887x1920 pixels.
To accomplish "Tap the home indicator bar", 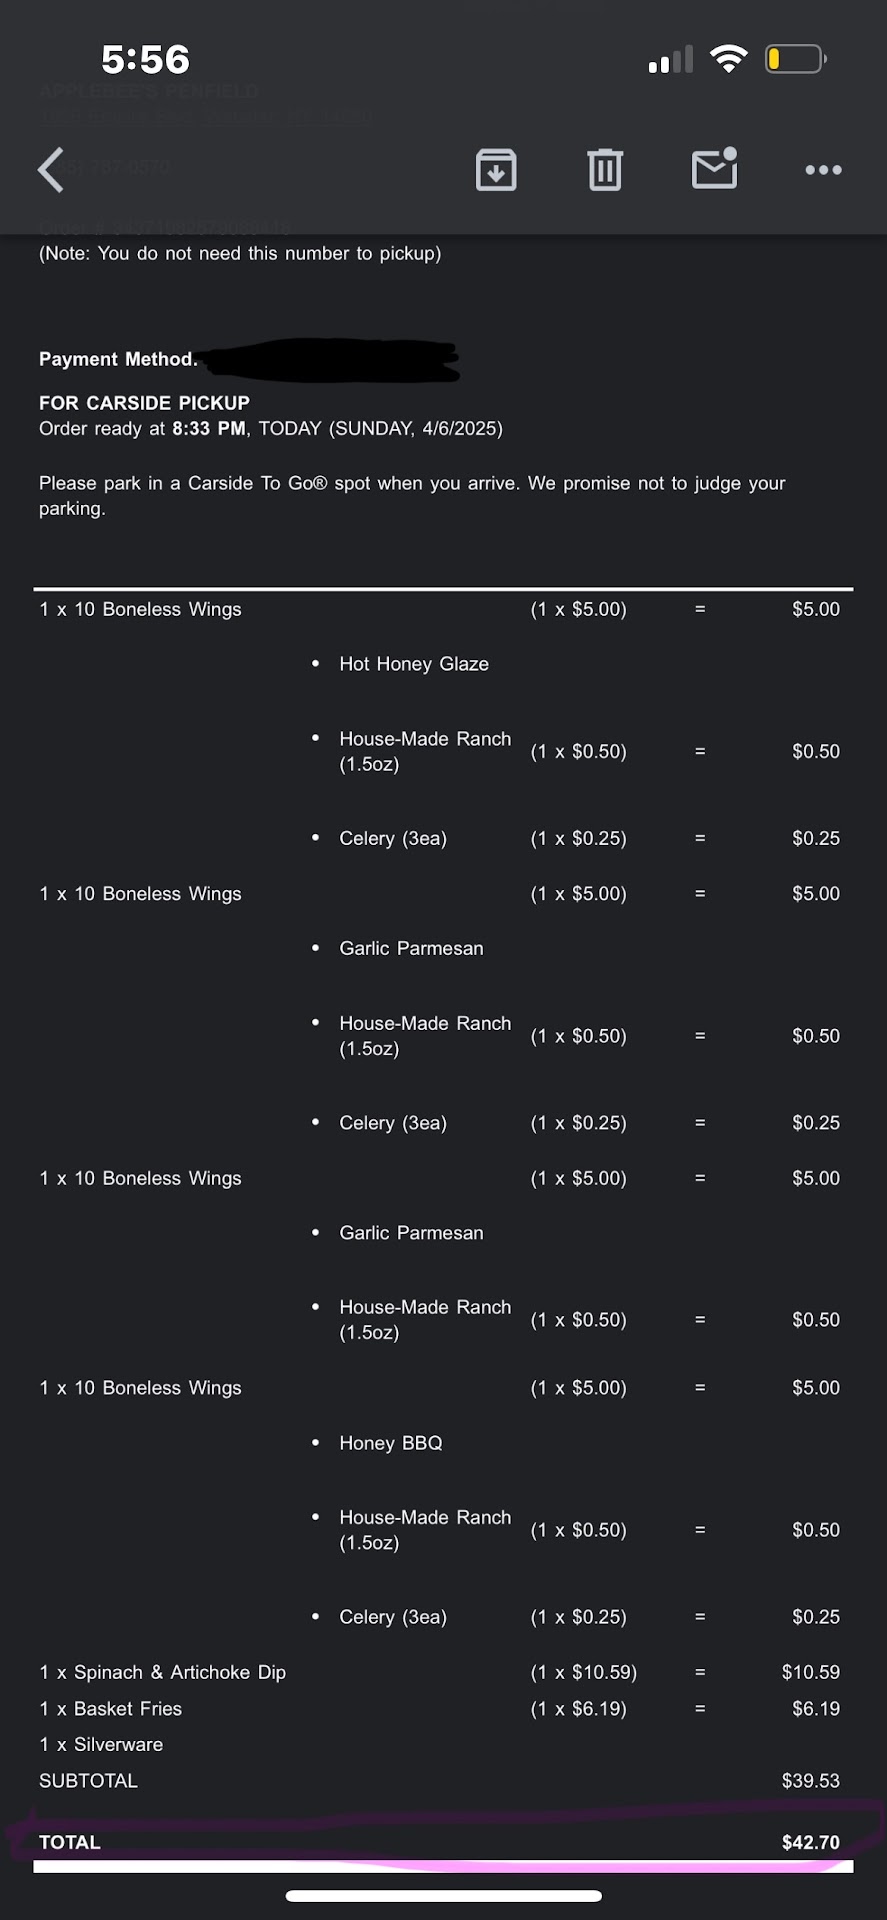I will pos(444,1896).
